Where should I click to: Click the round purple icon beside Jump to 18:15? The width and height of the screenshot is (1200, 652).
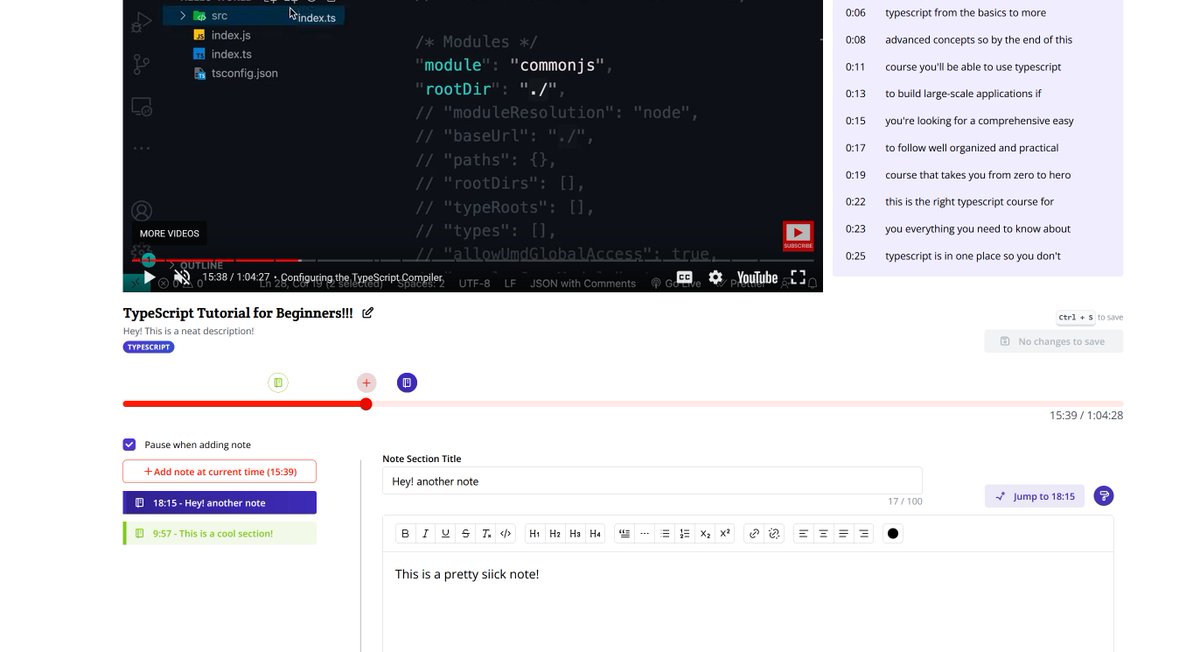[1103, 496]
